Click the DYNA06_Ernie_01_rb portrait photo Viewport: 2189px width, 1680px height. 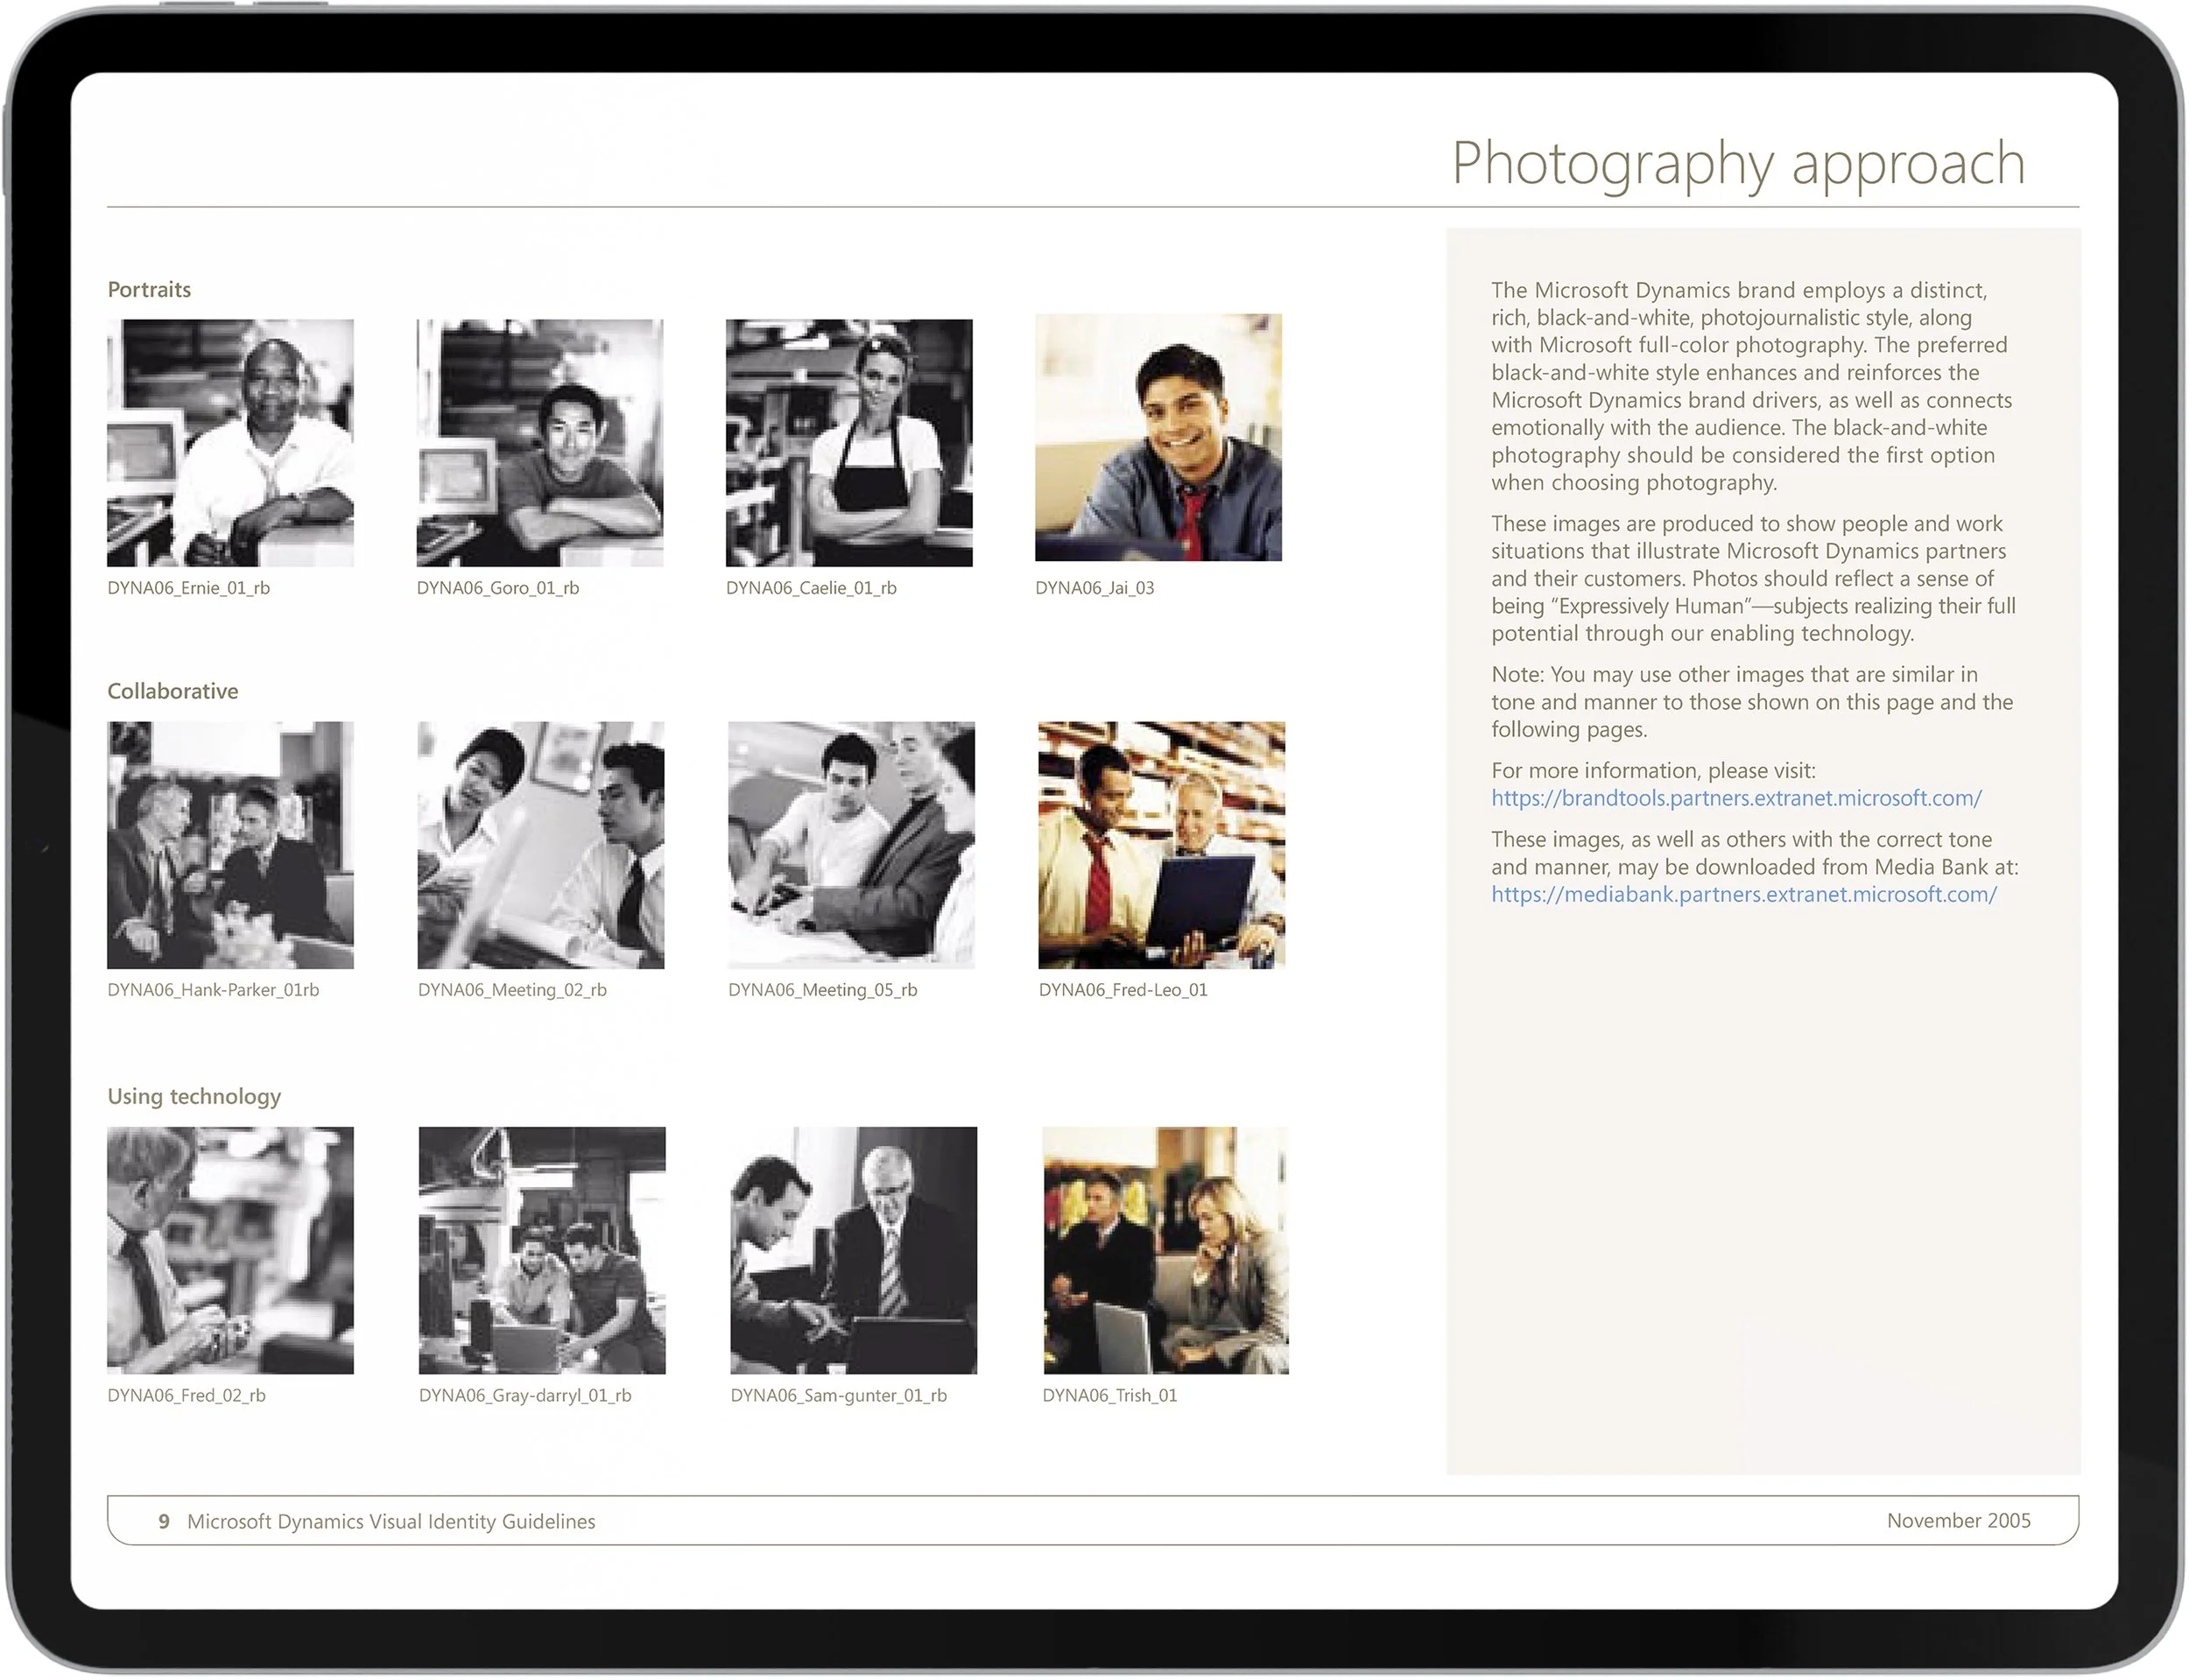[230, 442]
